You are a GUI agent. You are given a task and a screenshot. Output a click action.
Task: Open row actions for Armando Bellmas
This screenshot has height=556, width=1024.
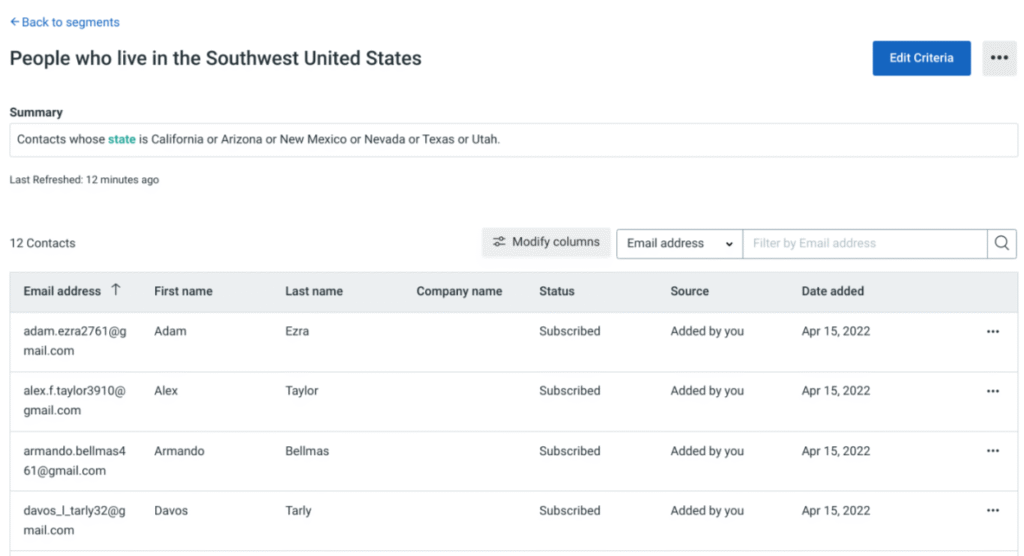992,451
